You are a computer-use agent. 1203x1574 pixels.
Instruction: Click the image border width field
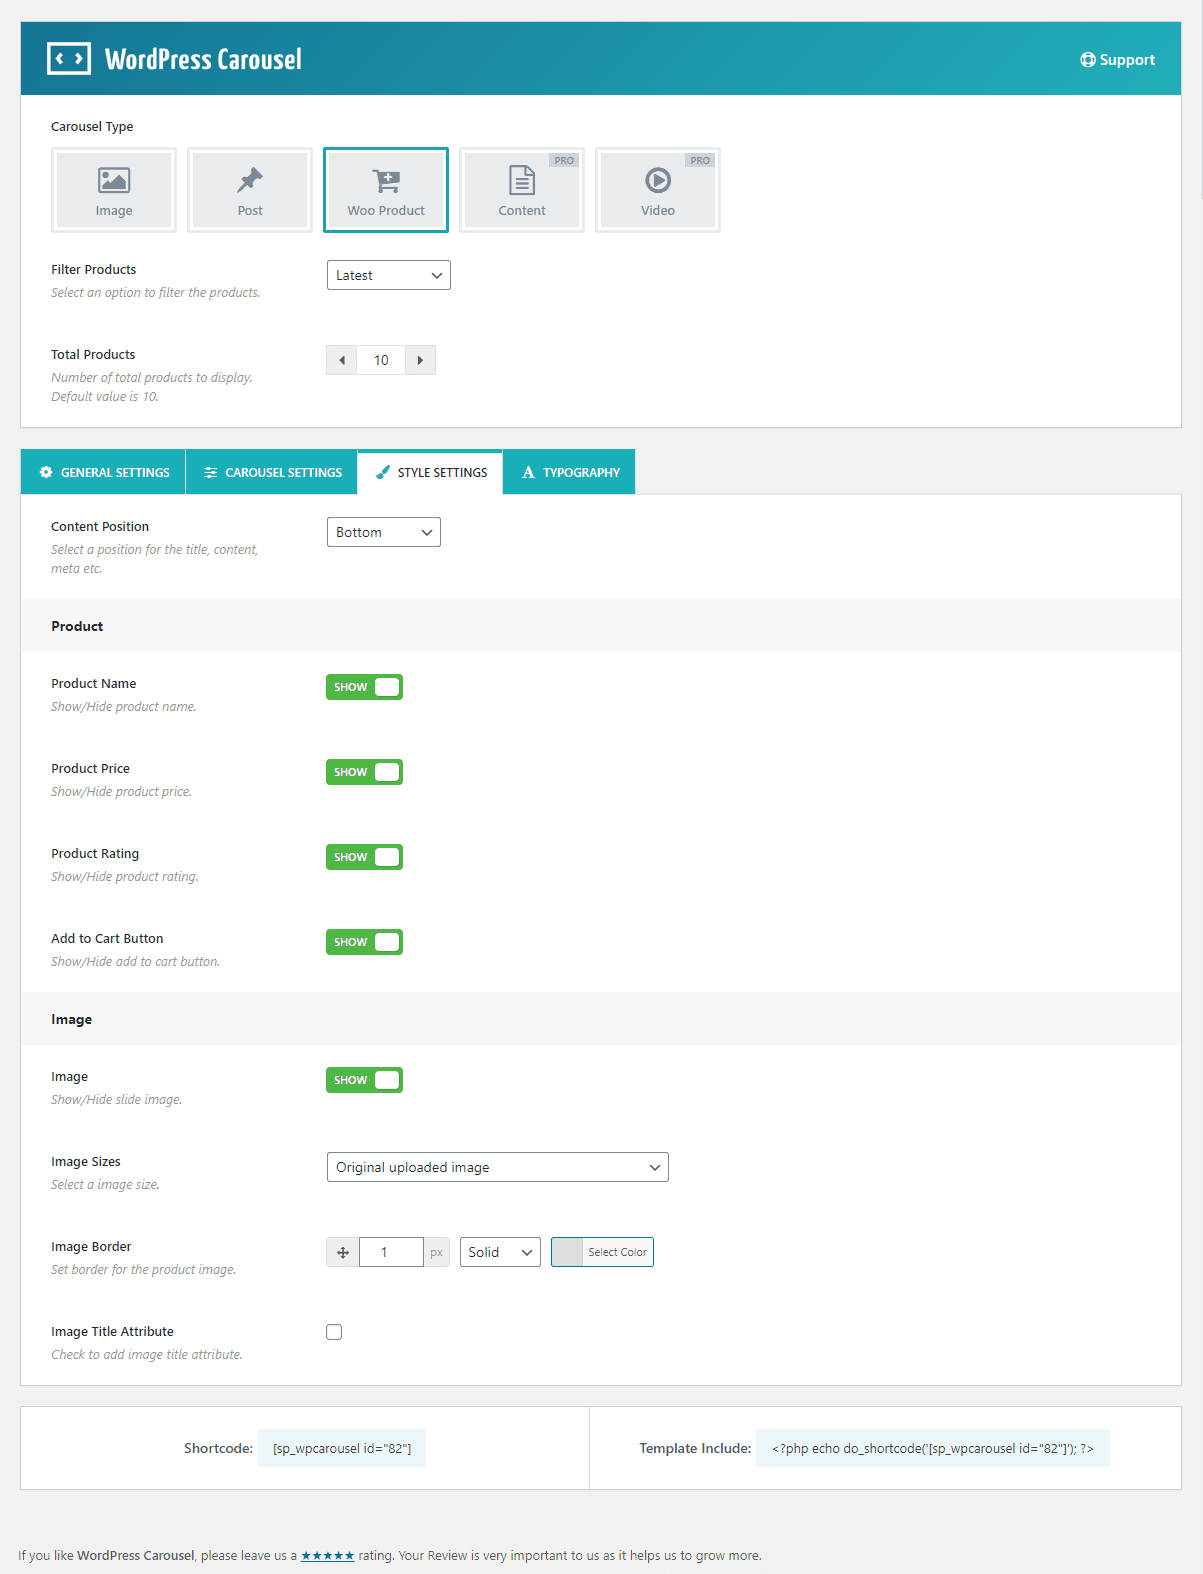[x=391, y=1252]
